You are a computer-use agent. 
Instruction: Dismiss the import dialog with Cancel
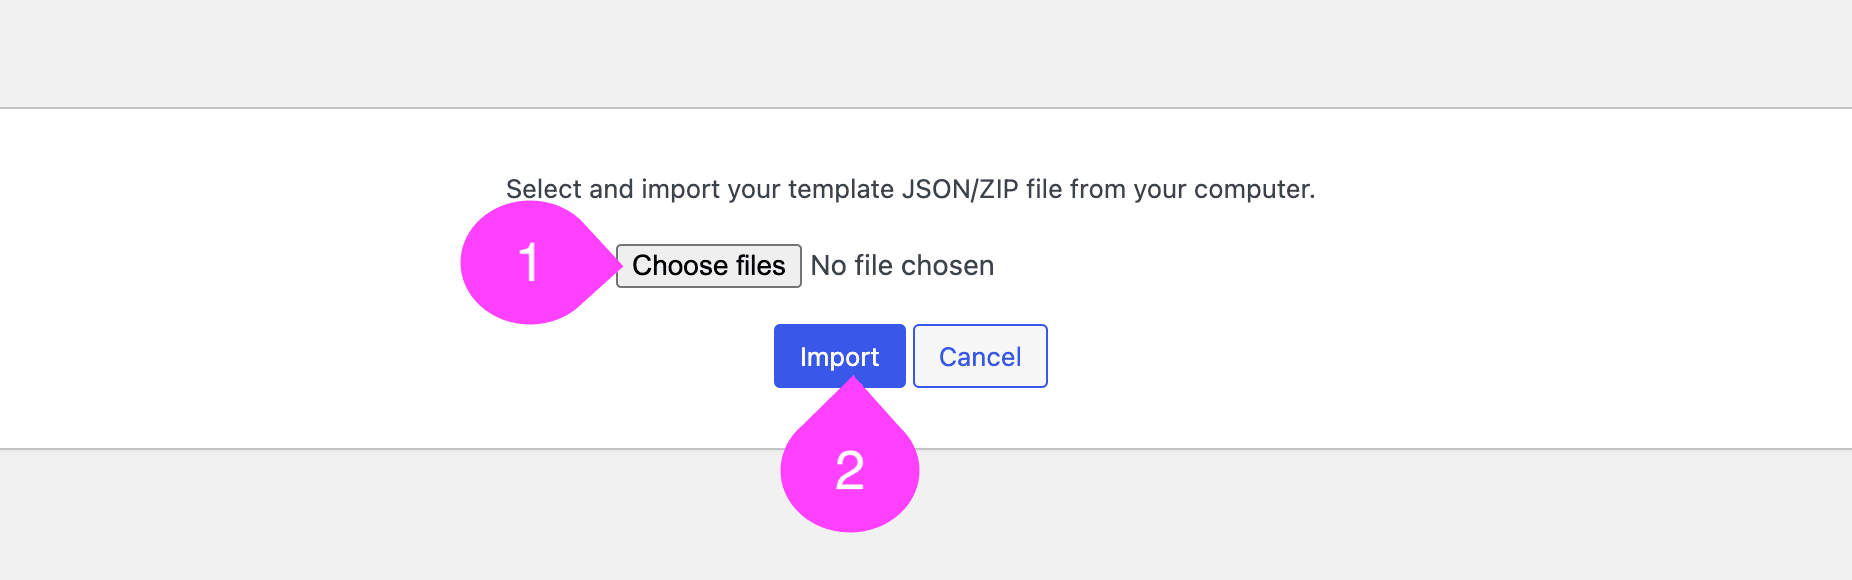(x=980, y=356)
